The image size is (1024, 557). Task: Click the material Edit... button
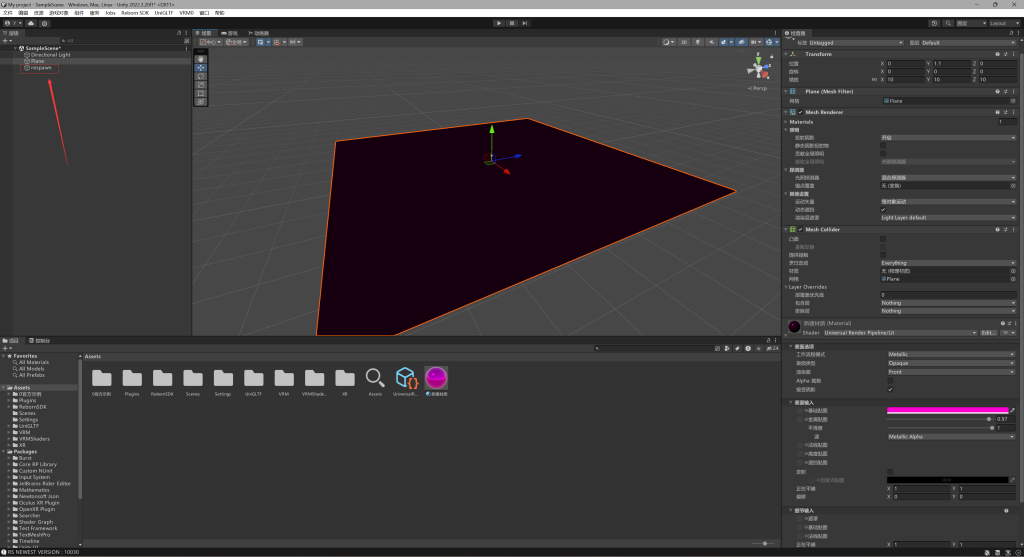tap(988, 332)
